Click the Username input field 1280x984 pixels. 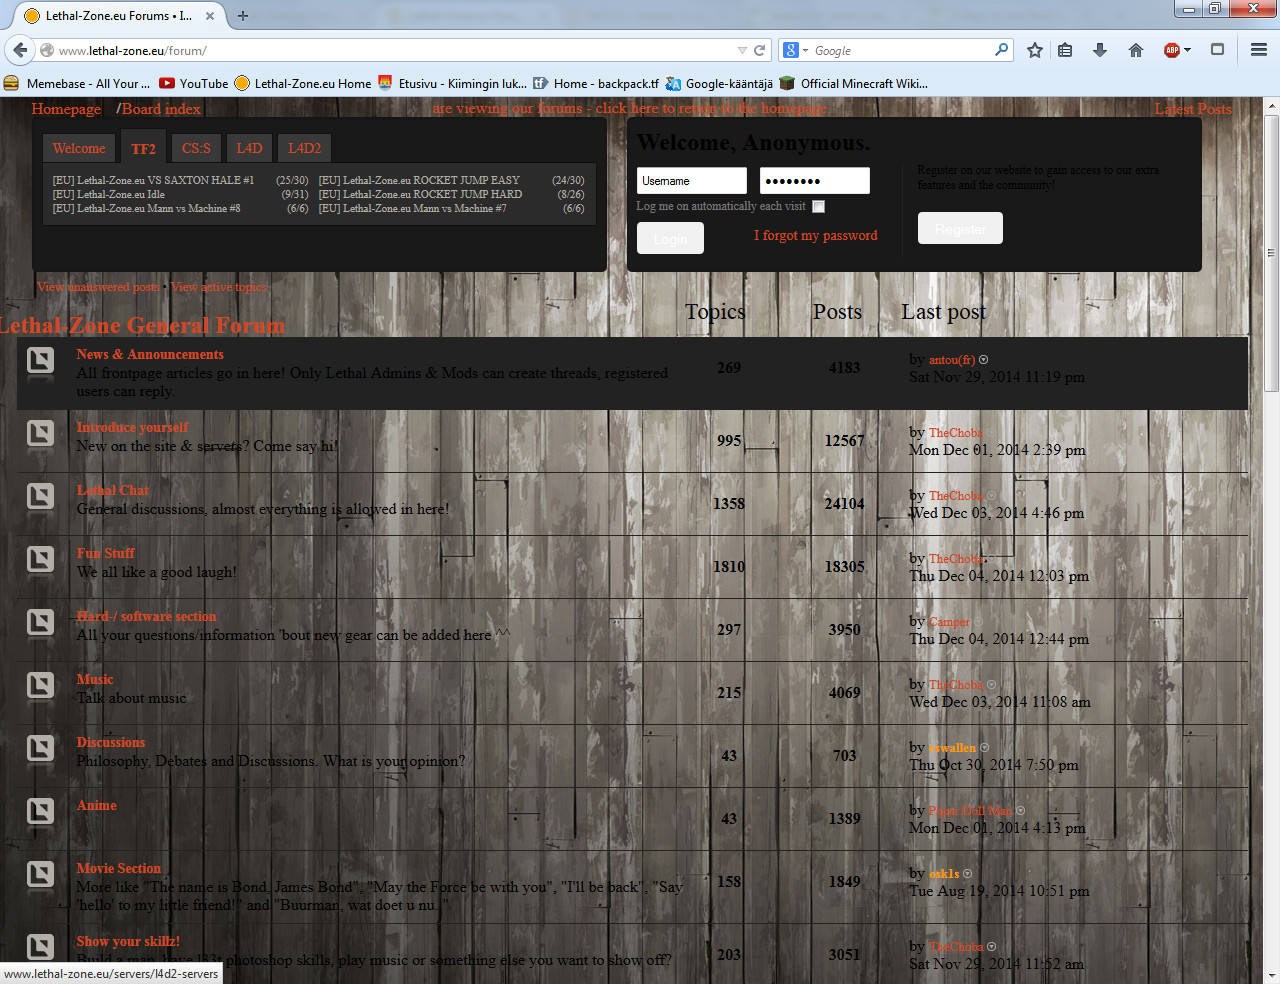tap(692, 181)
